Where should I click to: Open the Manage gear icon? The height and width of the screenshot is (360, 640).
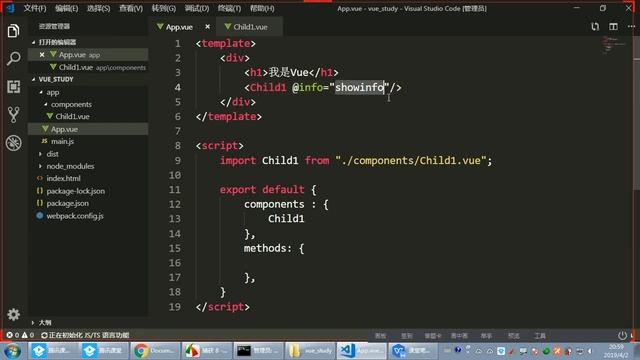click(x=13, y=314)
